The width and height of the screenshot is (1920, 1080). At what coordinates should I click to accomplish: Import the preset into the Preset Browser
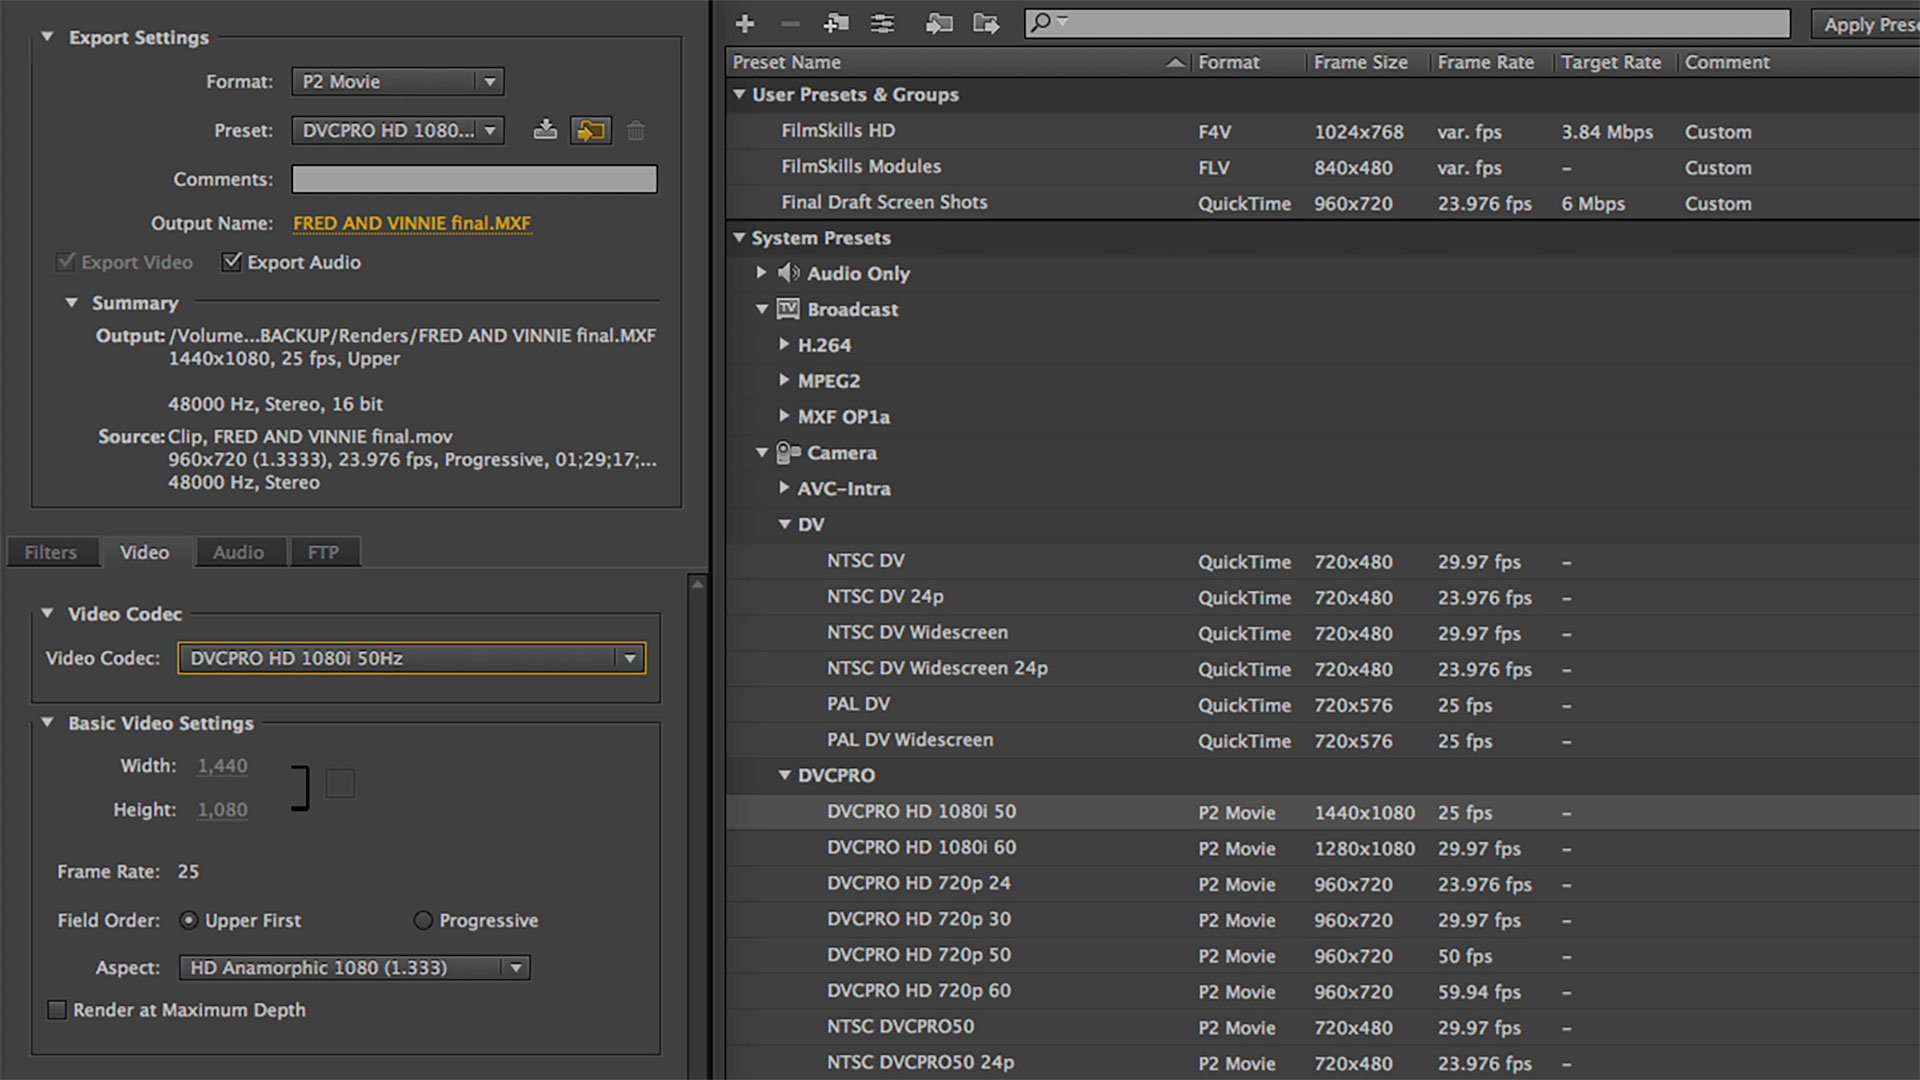pyautogui.click(x=590, y=130)
